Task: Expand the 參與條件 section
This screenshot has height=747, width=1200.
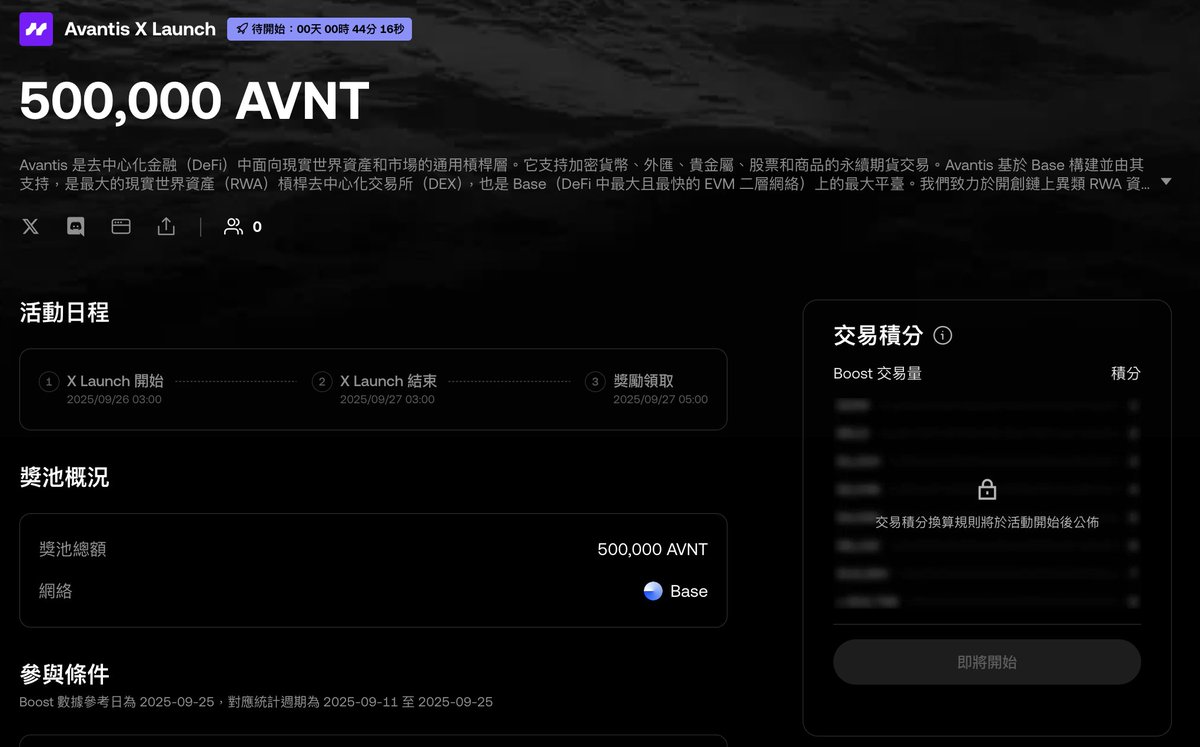Action: click(64, 675)
